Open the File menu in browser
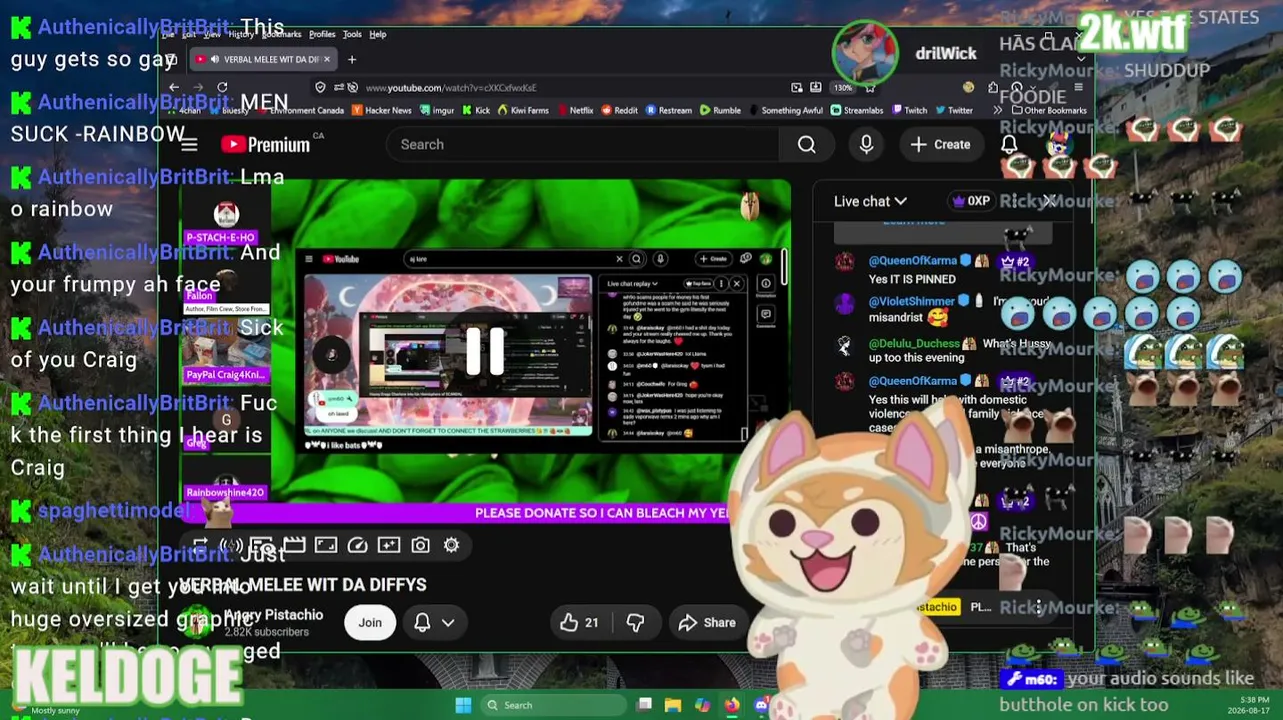Screen dimensions: 1283x720 [169, 34]
